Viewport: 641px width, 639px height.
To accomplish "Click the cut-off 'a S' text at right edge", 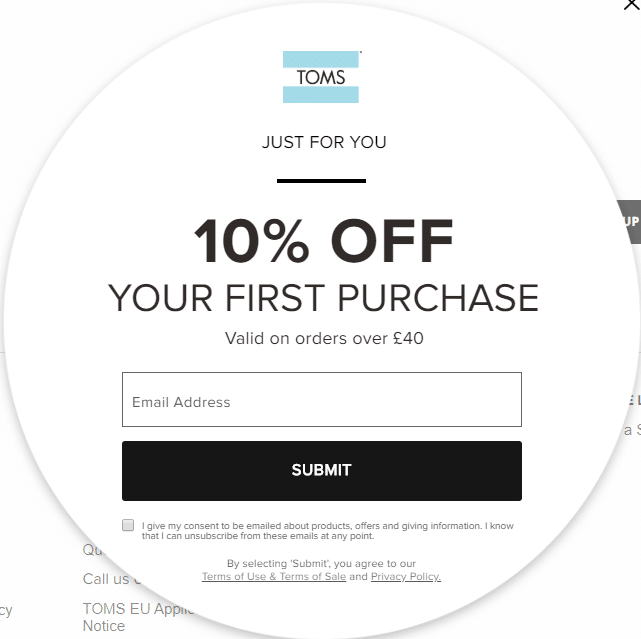I will coord(632,430).
